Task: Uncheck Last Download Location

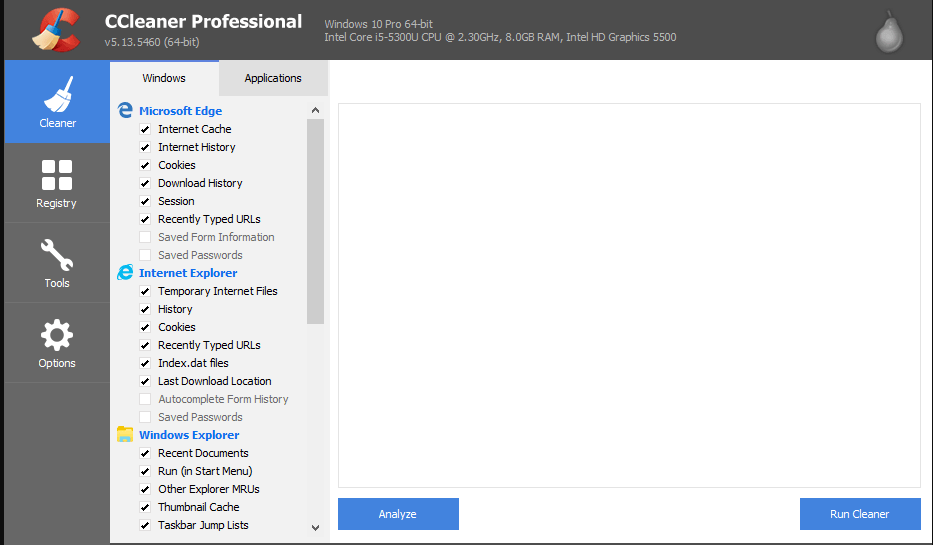Action: tap(145, 381)
